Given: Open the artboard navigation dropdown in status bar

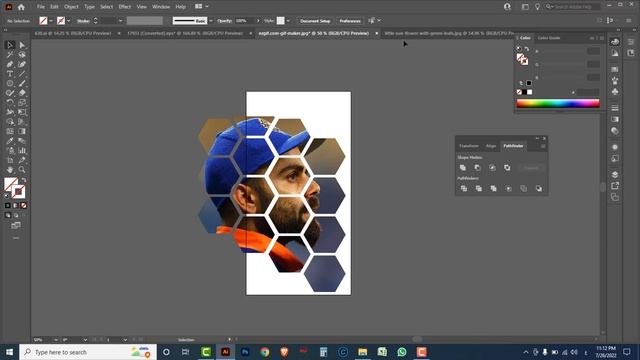Looking at the screenshot, I should tap(125, 340).
